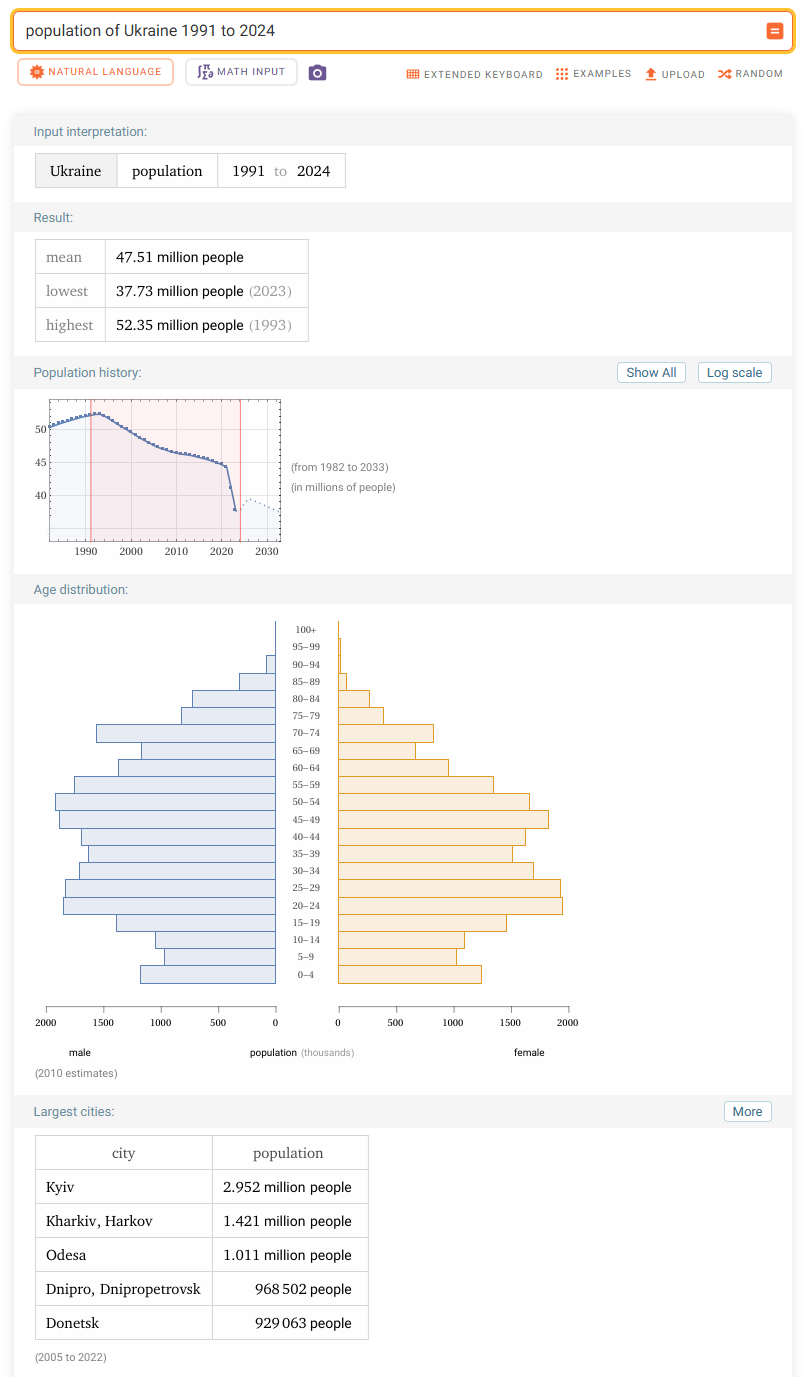Select Kyiv in the cities table
805x1377 pixels.
[60, 1187]
